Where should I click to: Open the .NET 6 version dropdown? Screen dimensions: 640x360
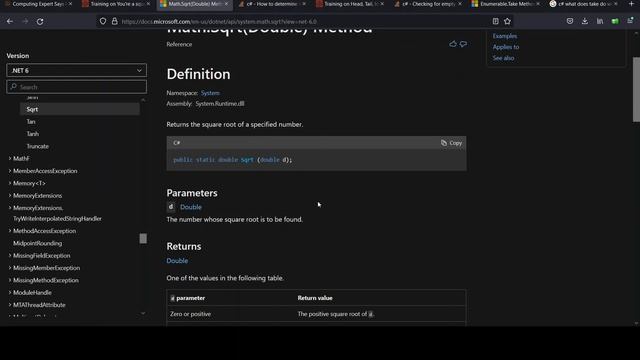[x=76, y=70]
